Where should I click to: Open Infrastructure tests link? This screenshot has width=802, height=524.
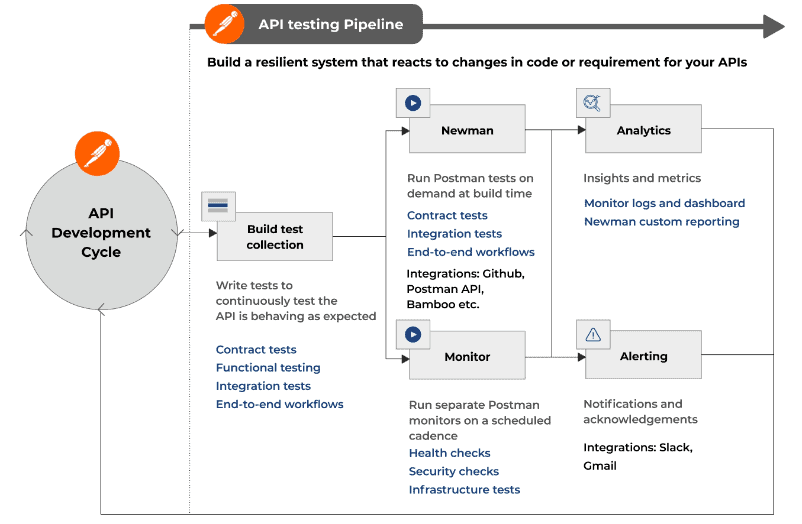pyautogui.click(x=464, y=490)
